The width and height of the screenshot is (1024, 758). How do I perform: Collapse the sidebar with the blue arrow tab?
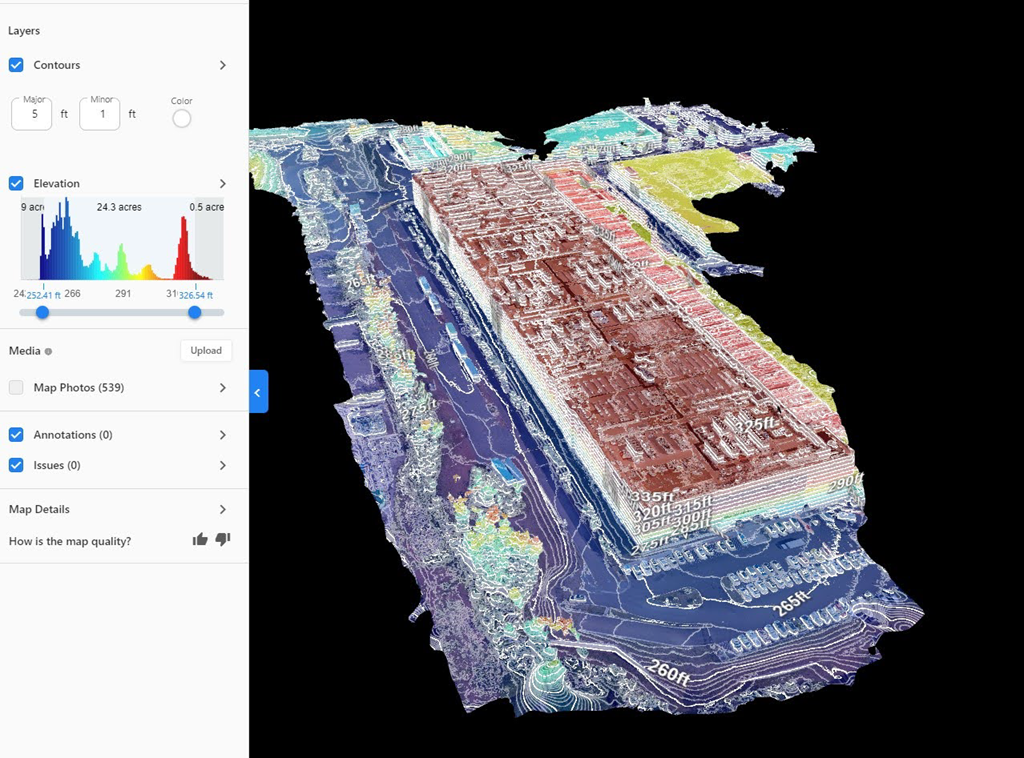pyautogui.click(x=258, y=392)
